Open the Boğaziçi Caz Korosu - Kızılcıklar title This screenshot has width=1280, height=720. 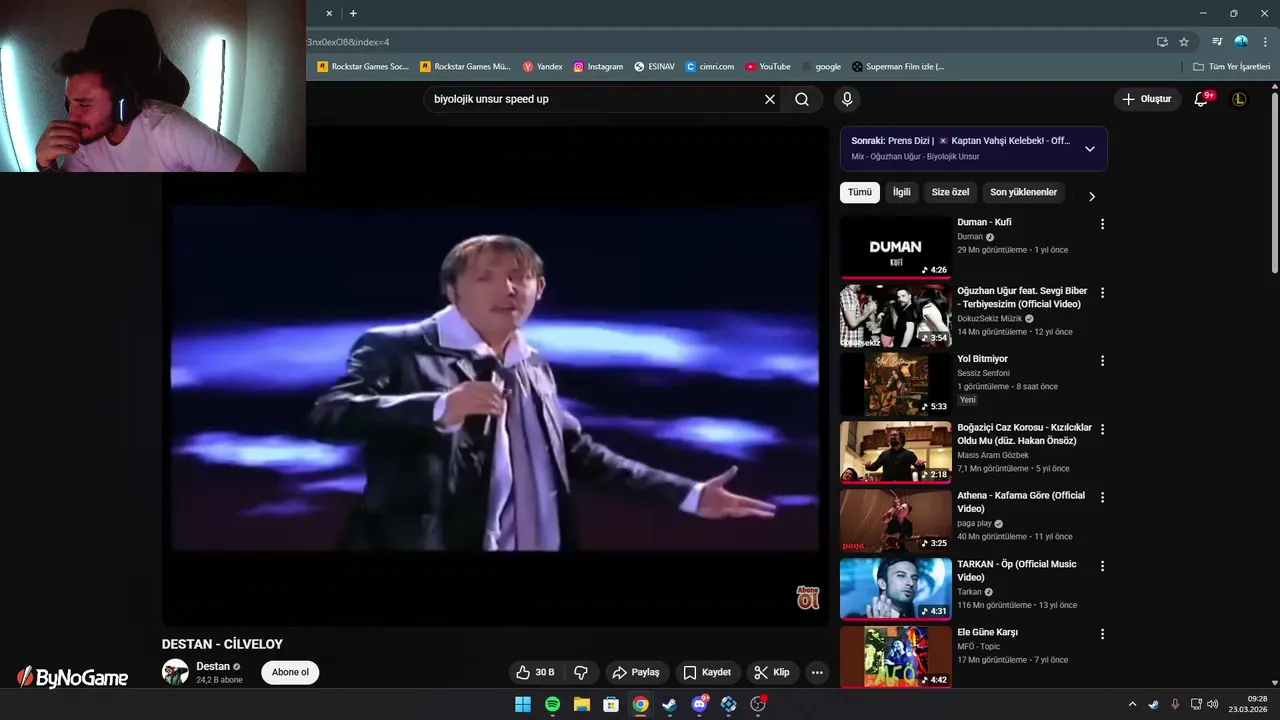click(1024, 434)
